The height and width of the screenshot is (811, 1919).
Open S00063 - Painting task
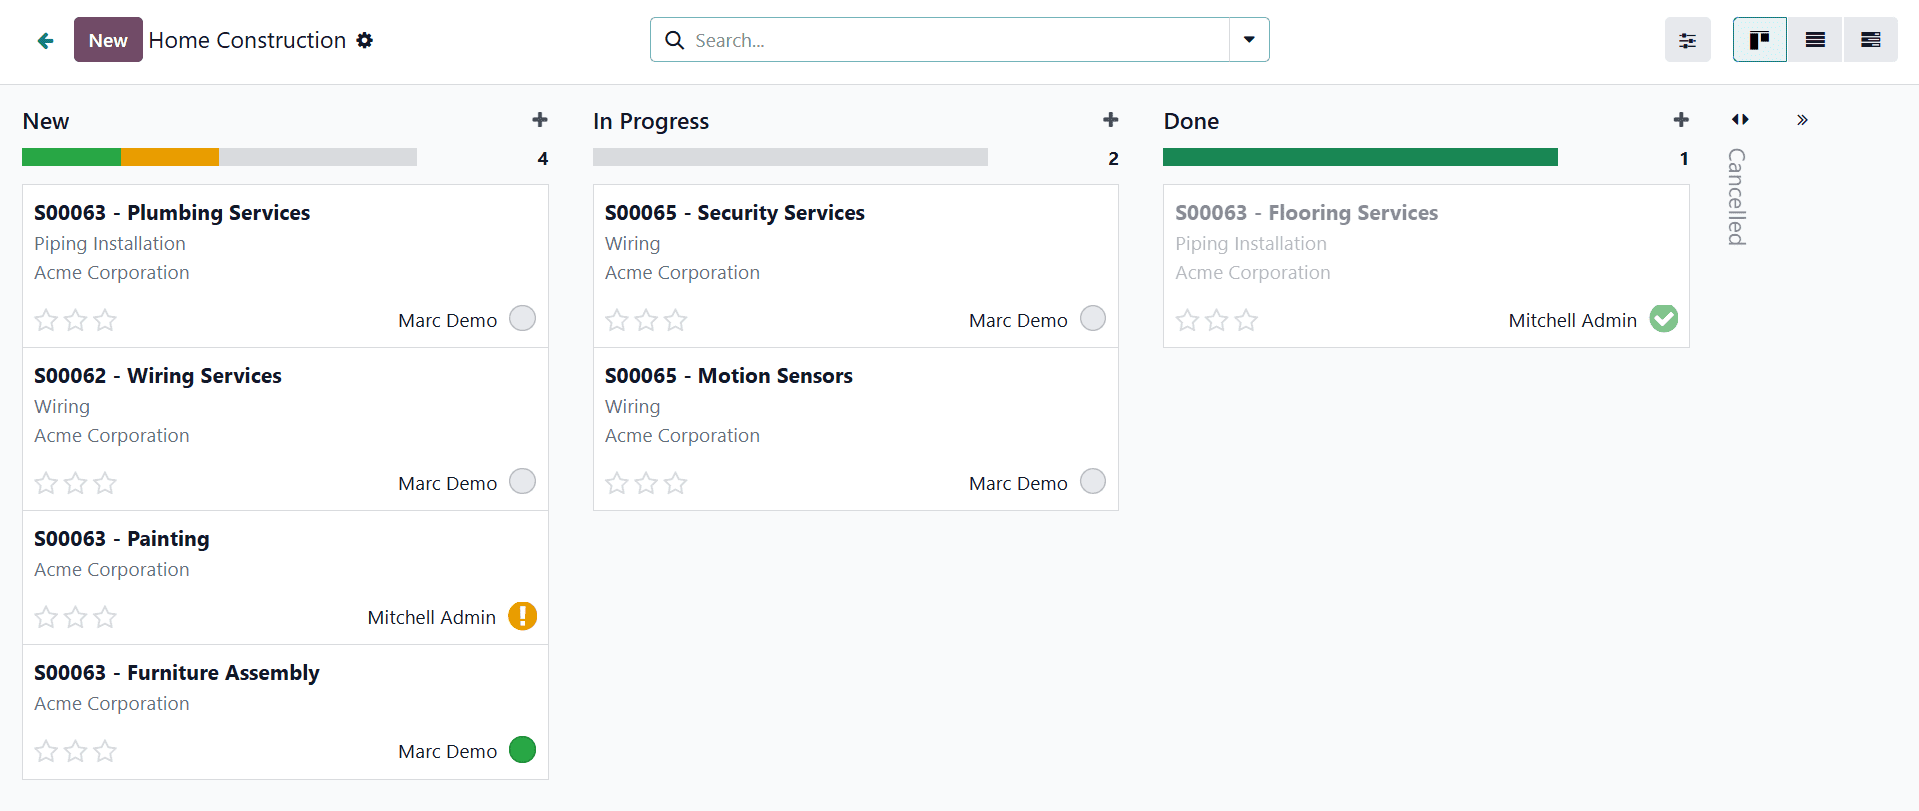click(122, 539)
